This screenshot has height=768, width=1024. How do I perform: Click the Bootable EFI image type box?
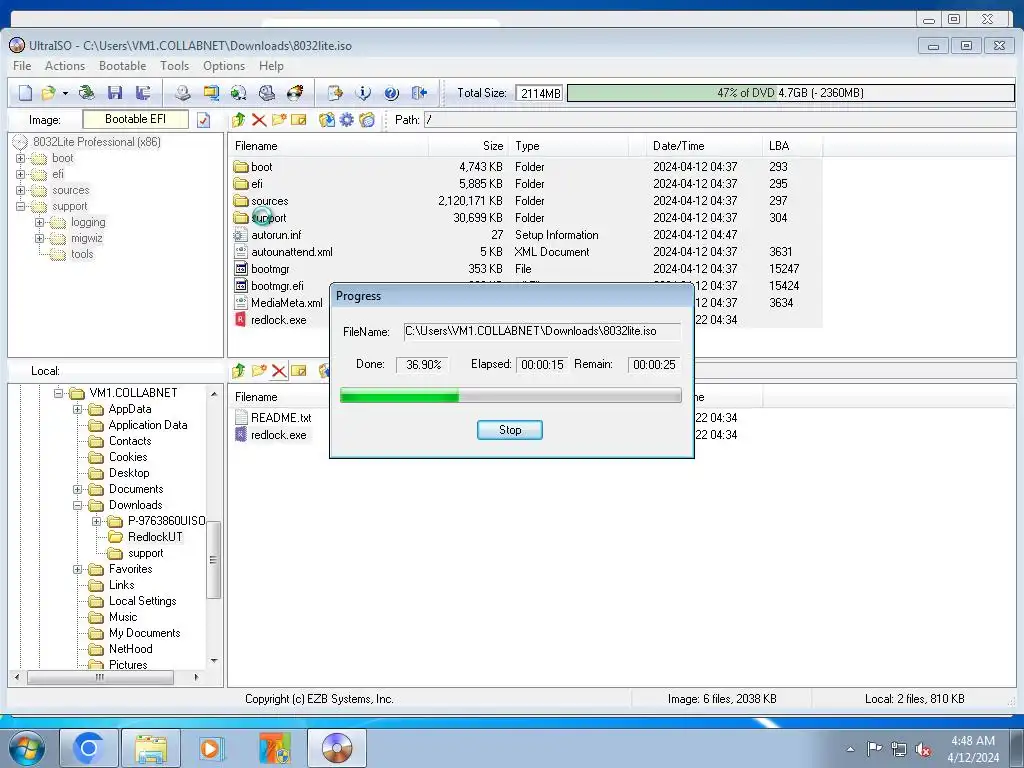coord(135,120)
